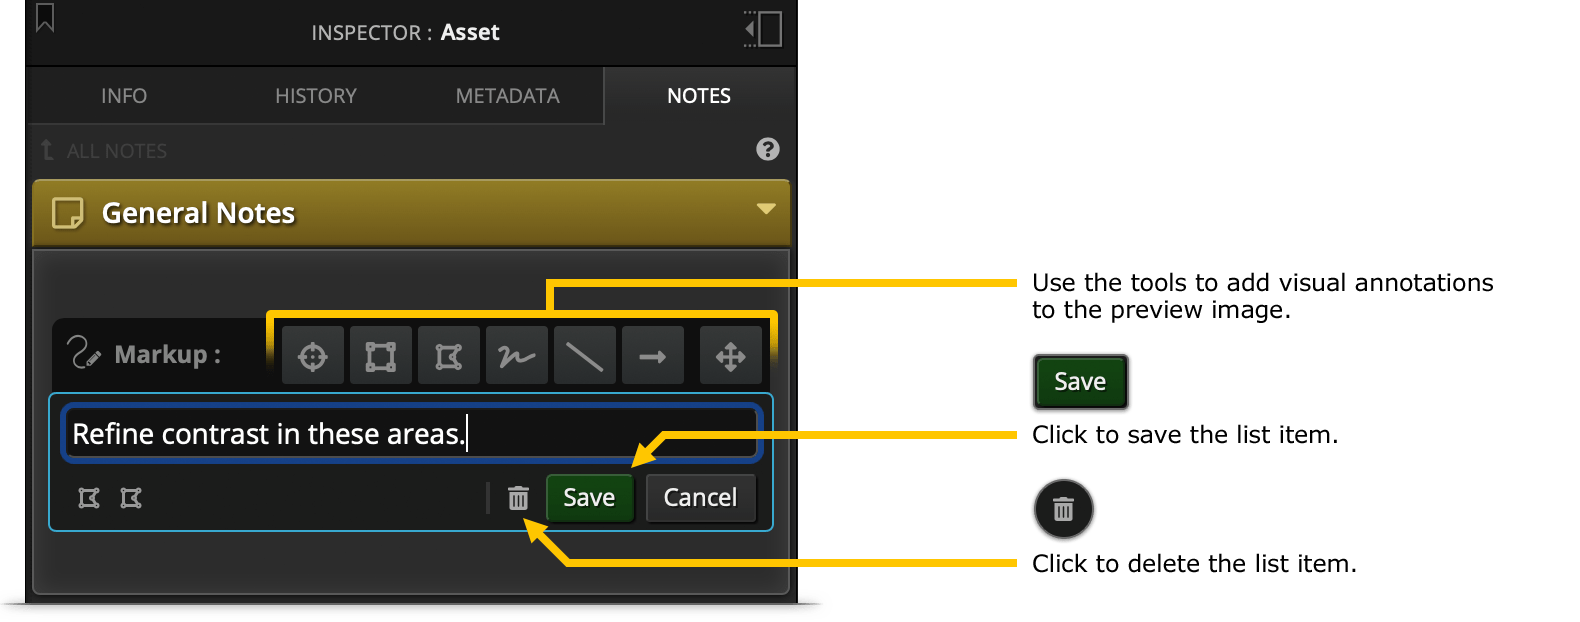This screenshot has width=1580, height=622.
Task: Toggle the inspector panel dock icon
Action: tap(763, 29)
